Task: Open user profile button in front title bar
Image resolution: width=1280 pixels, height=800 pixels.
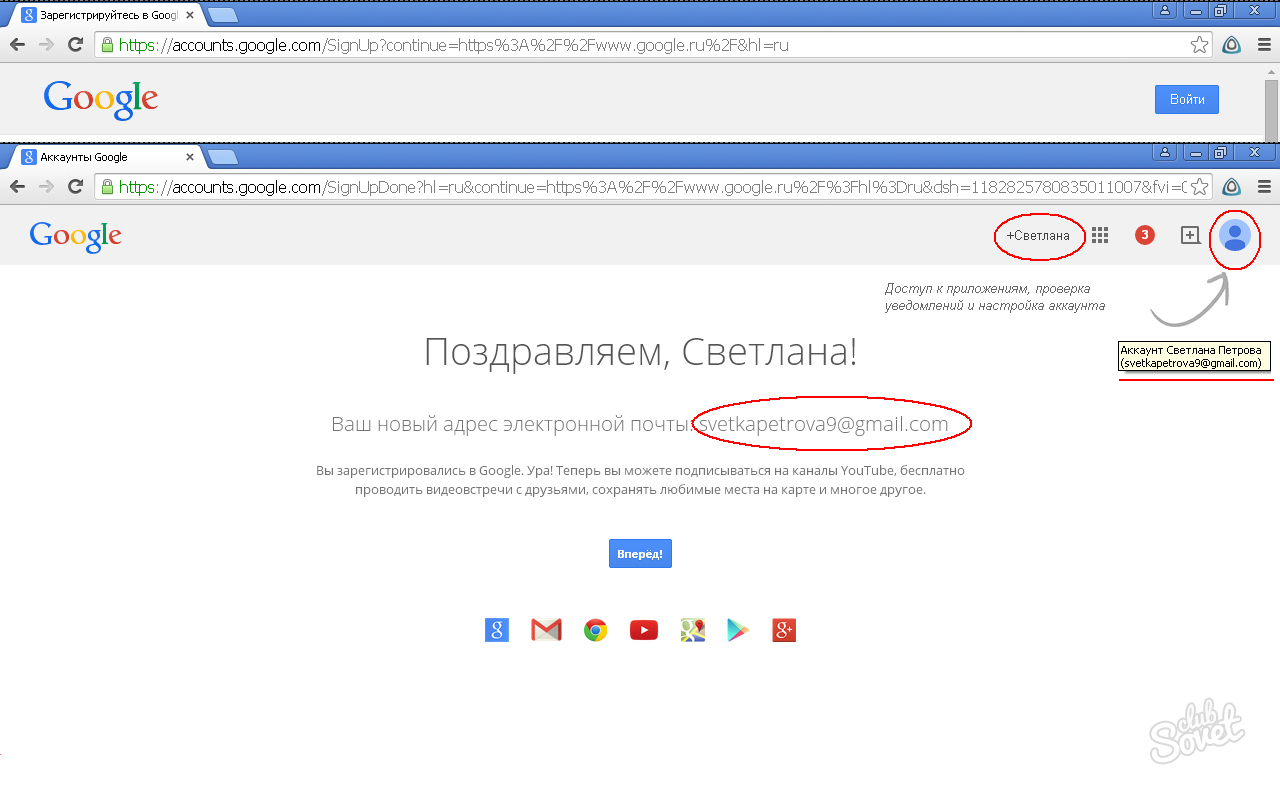Action: pyautogui.click(x=1164, y=152)
